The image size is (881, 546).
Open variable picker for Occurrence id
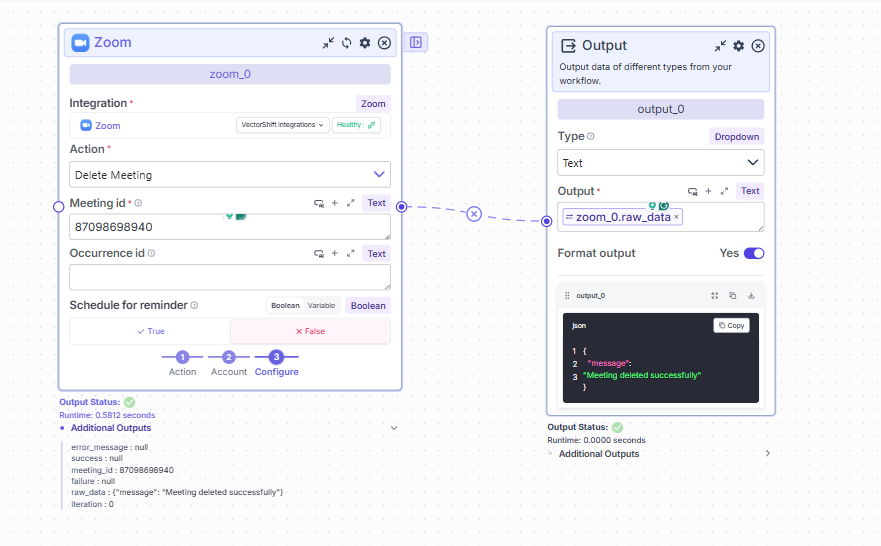(319, 254)
